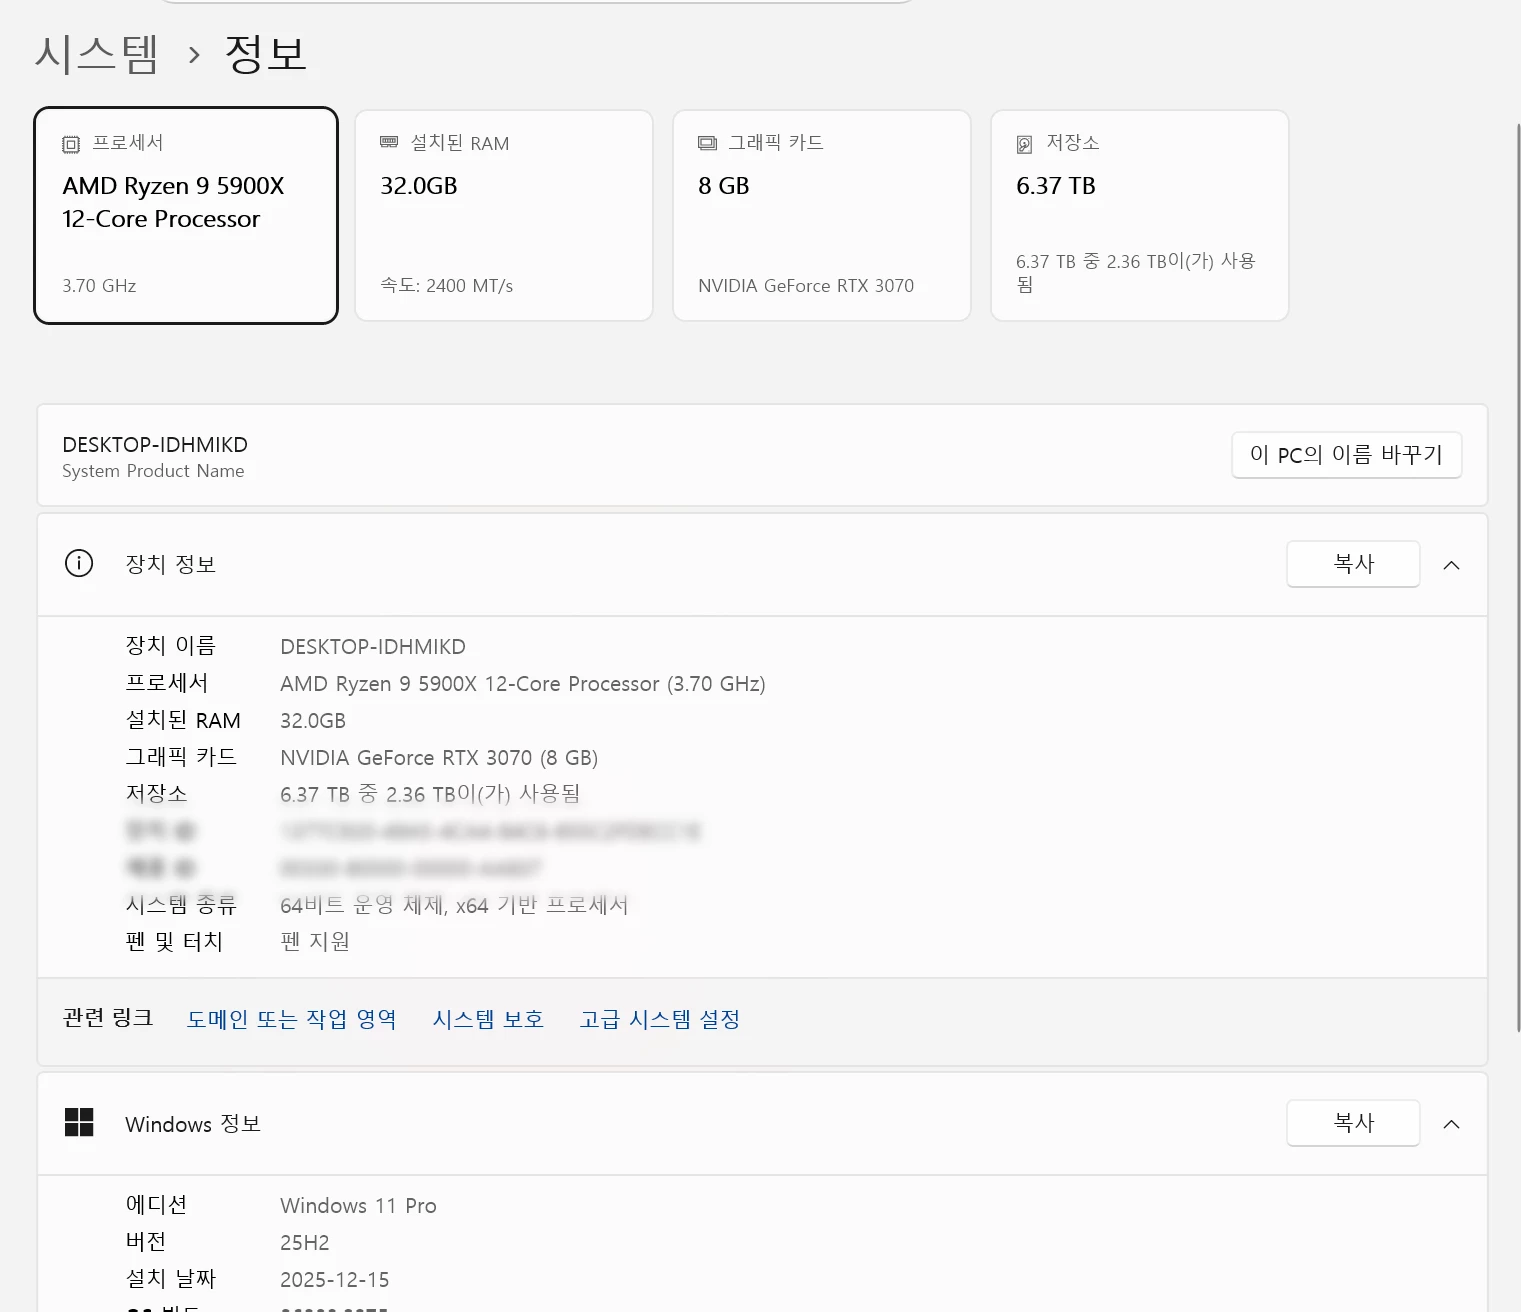Open the 도메인 또는 작업 영역 link

pos(292,1019)
